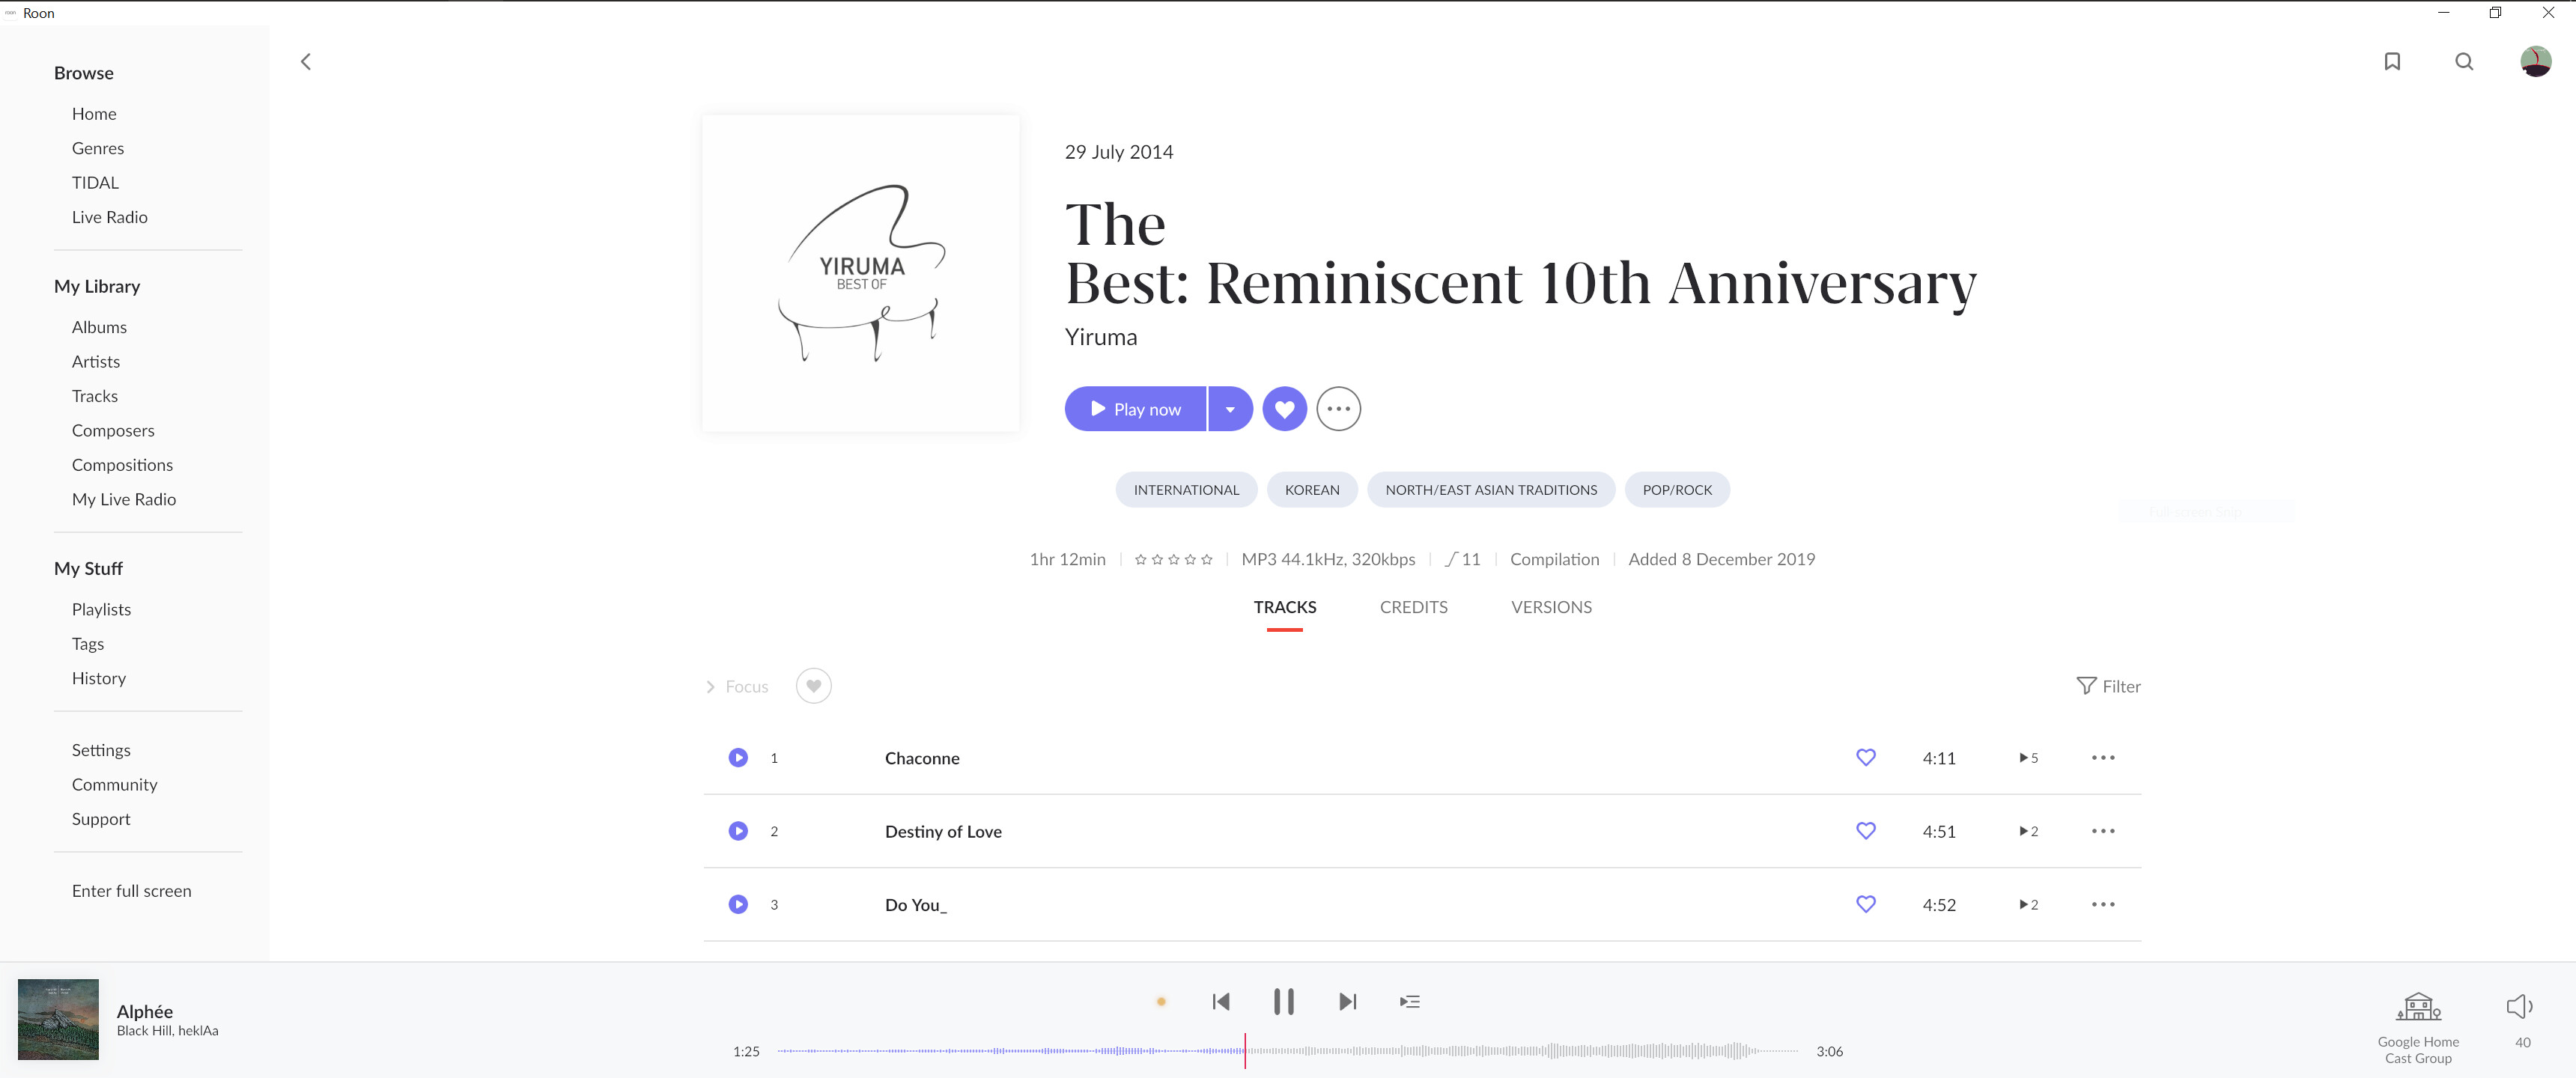Open the Yiruma Best Of album cover
This screenshot has width=2576, height=1078.
860,273
